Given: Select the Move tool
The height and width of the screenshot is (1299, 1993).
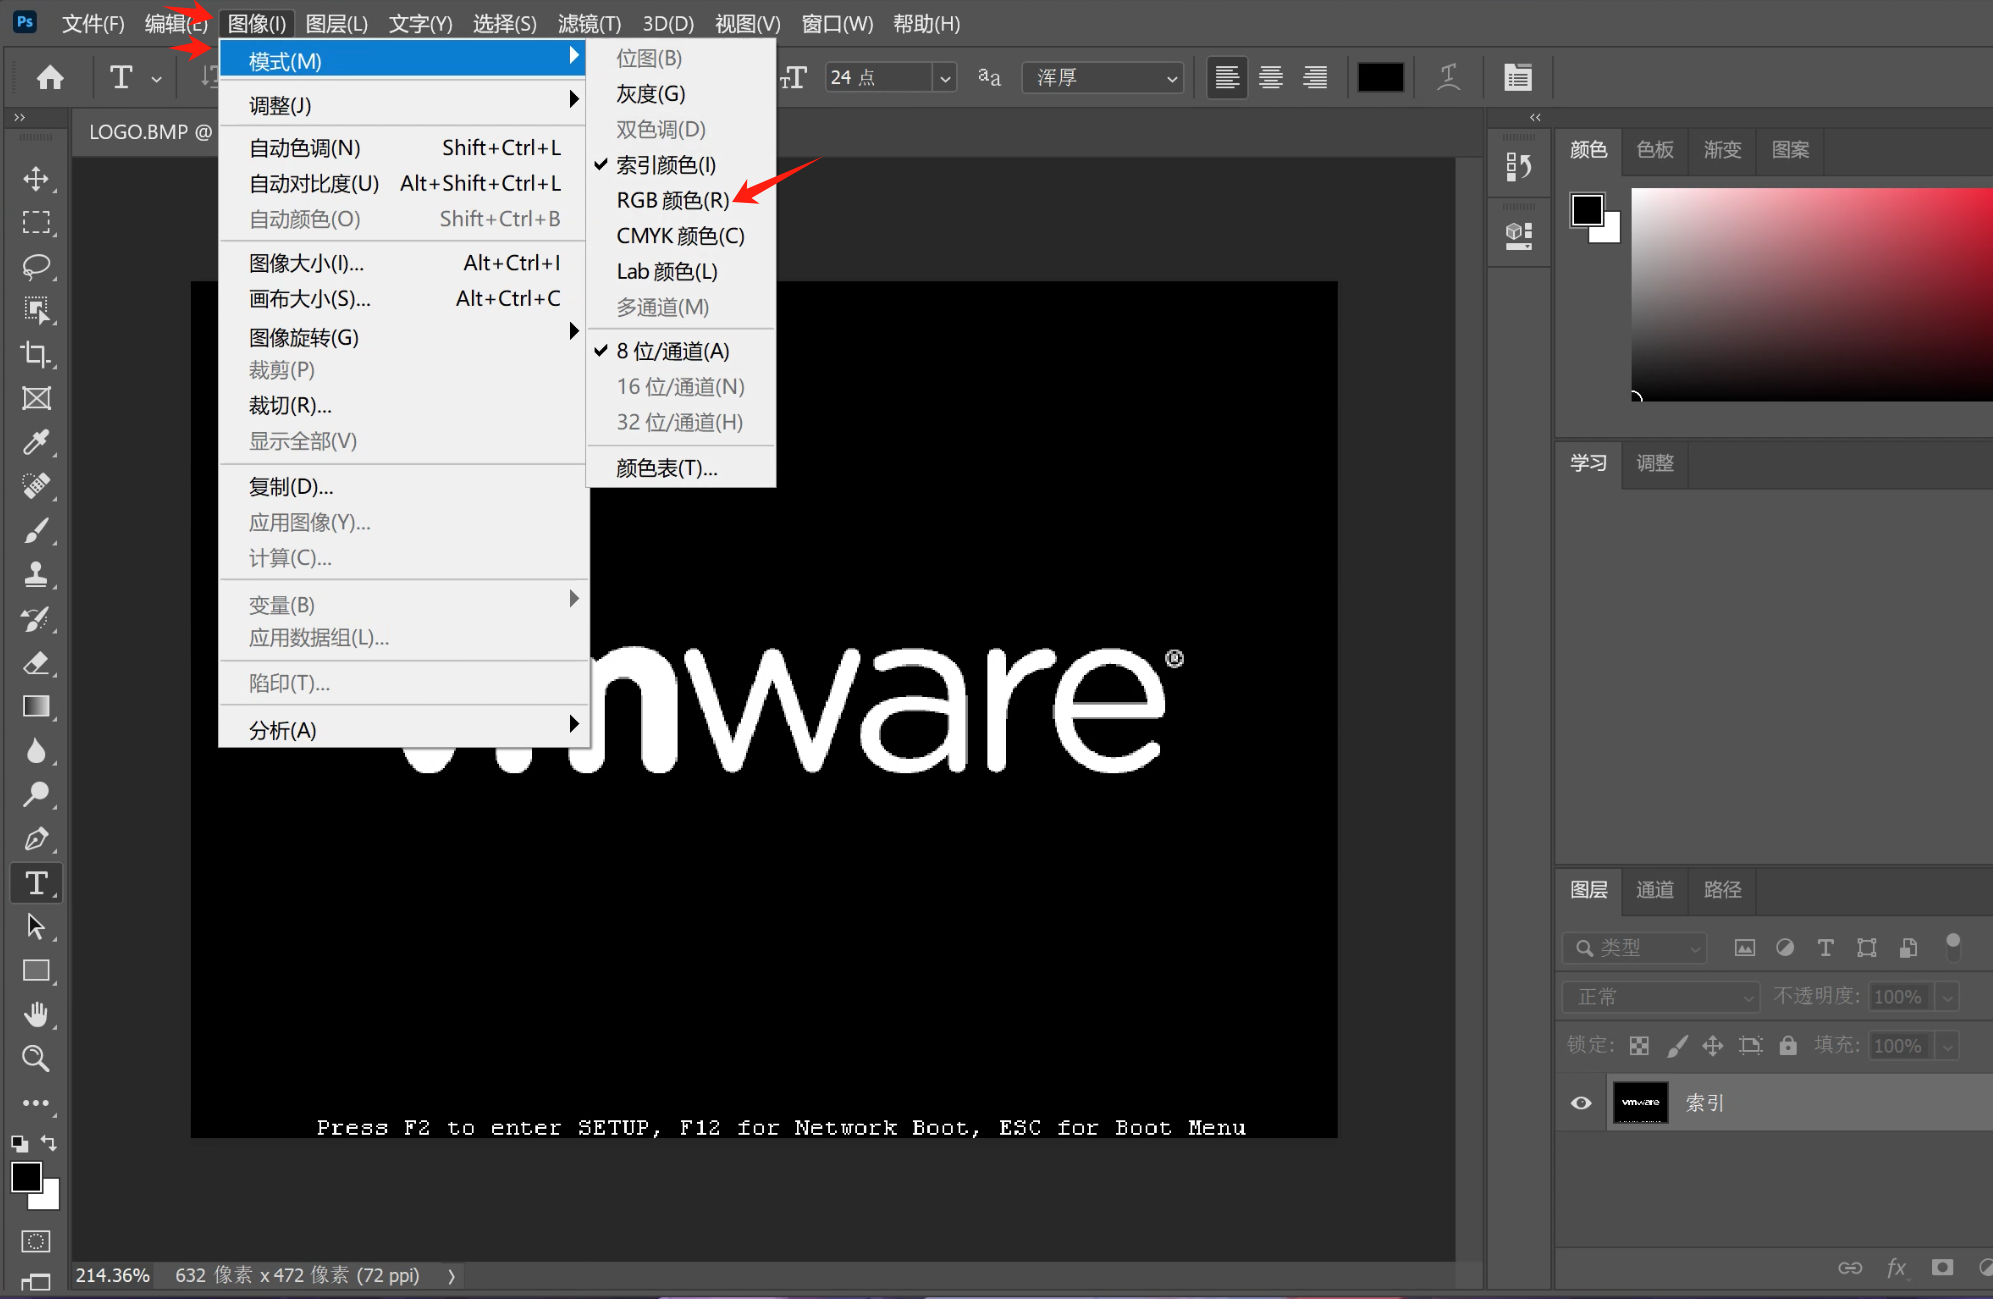Looking at the screenshot, I should (36, 179).
